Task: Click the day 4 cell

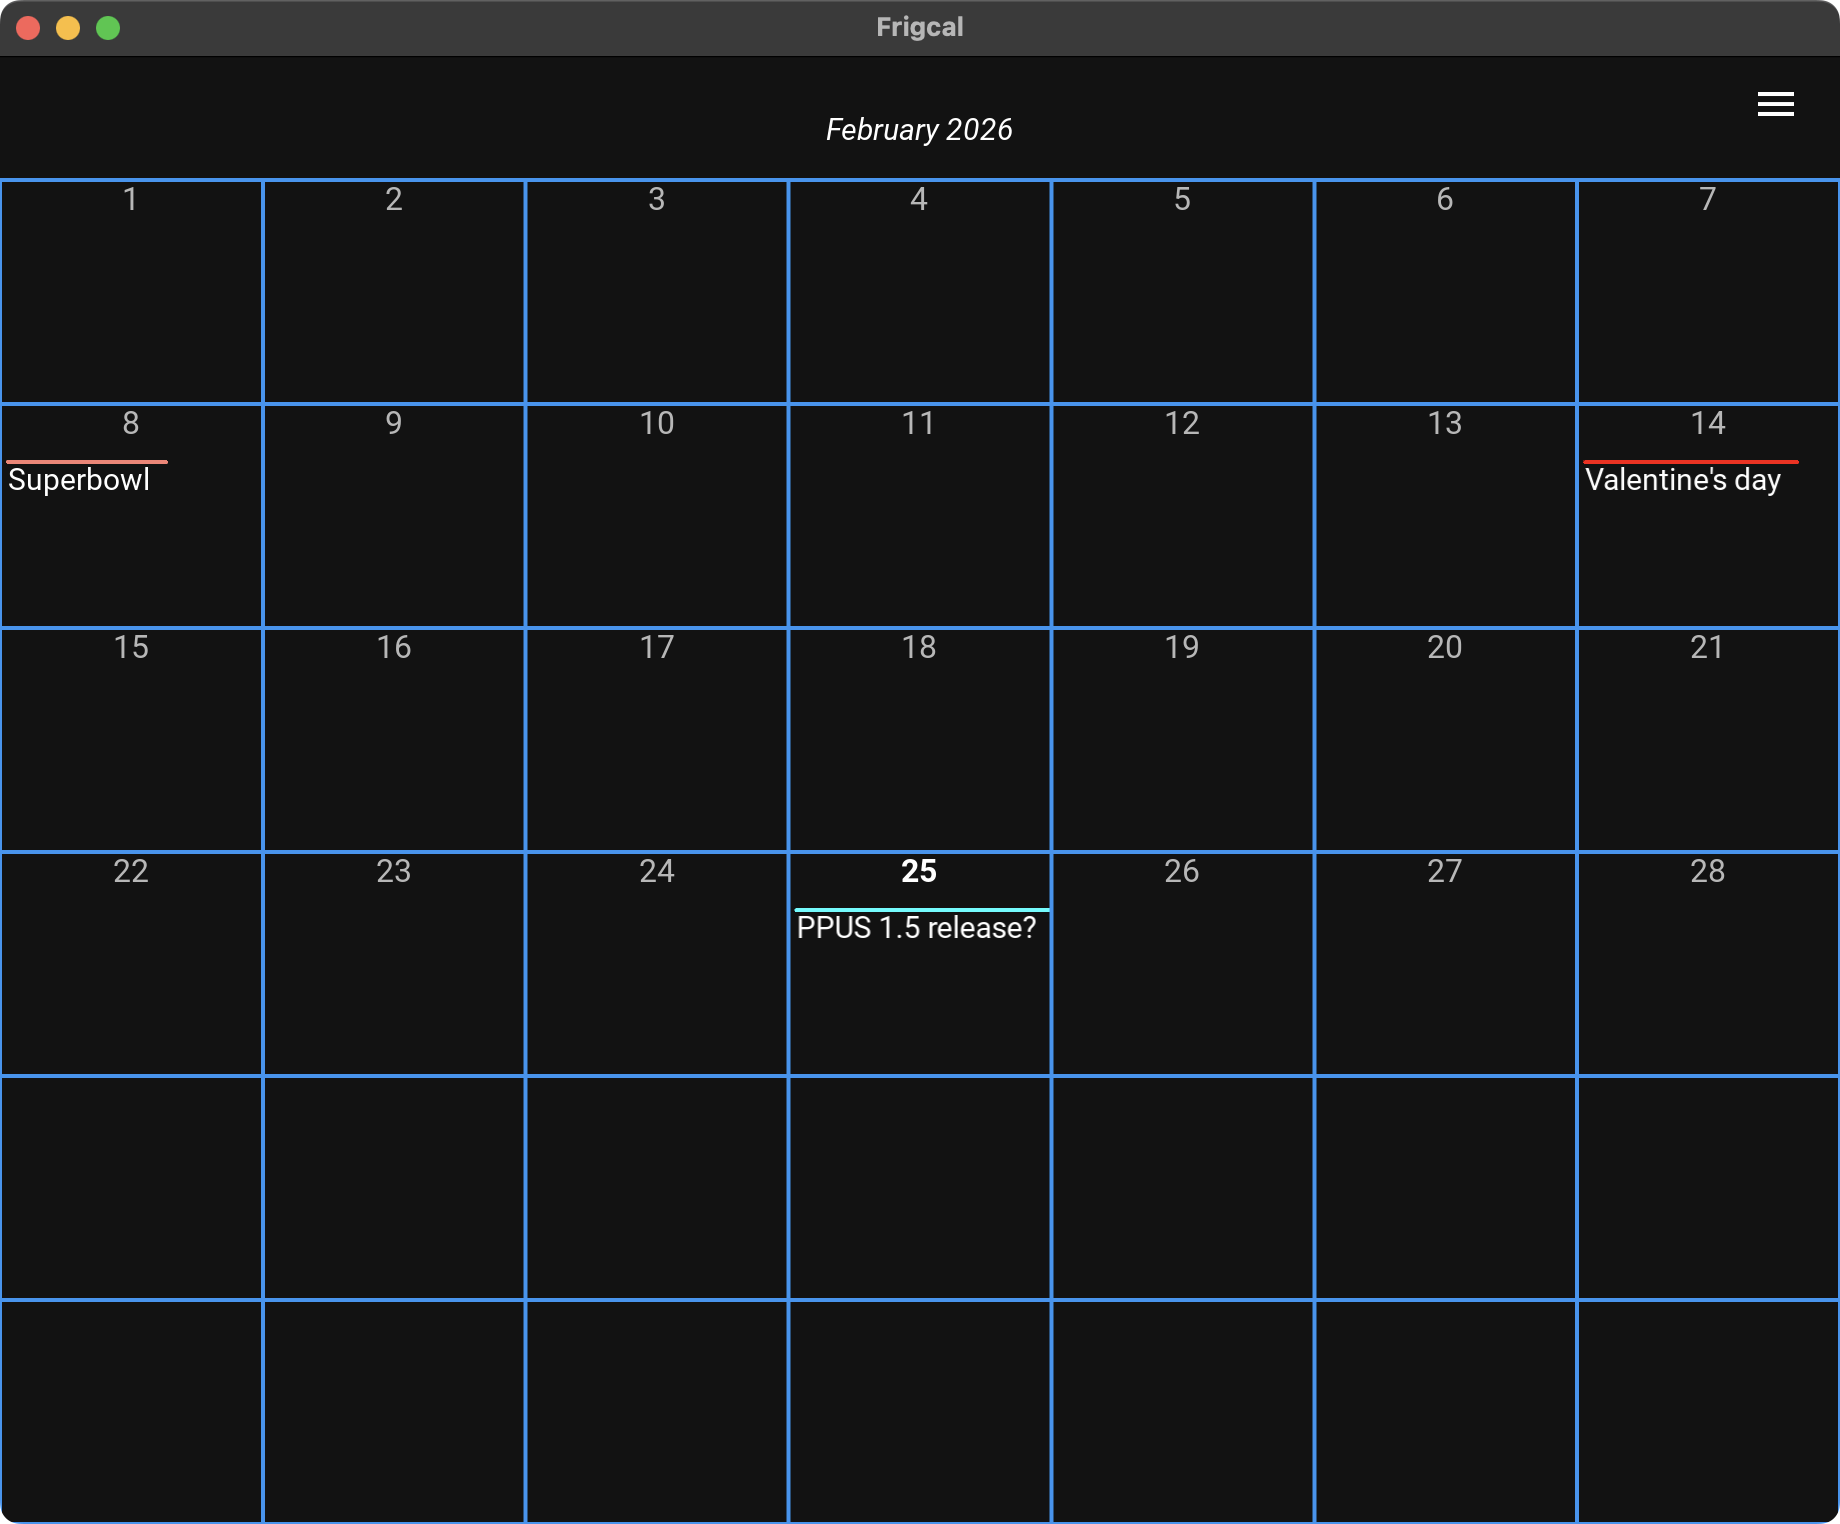Action: pos(919,292)
